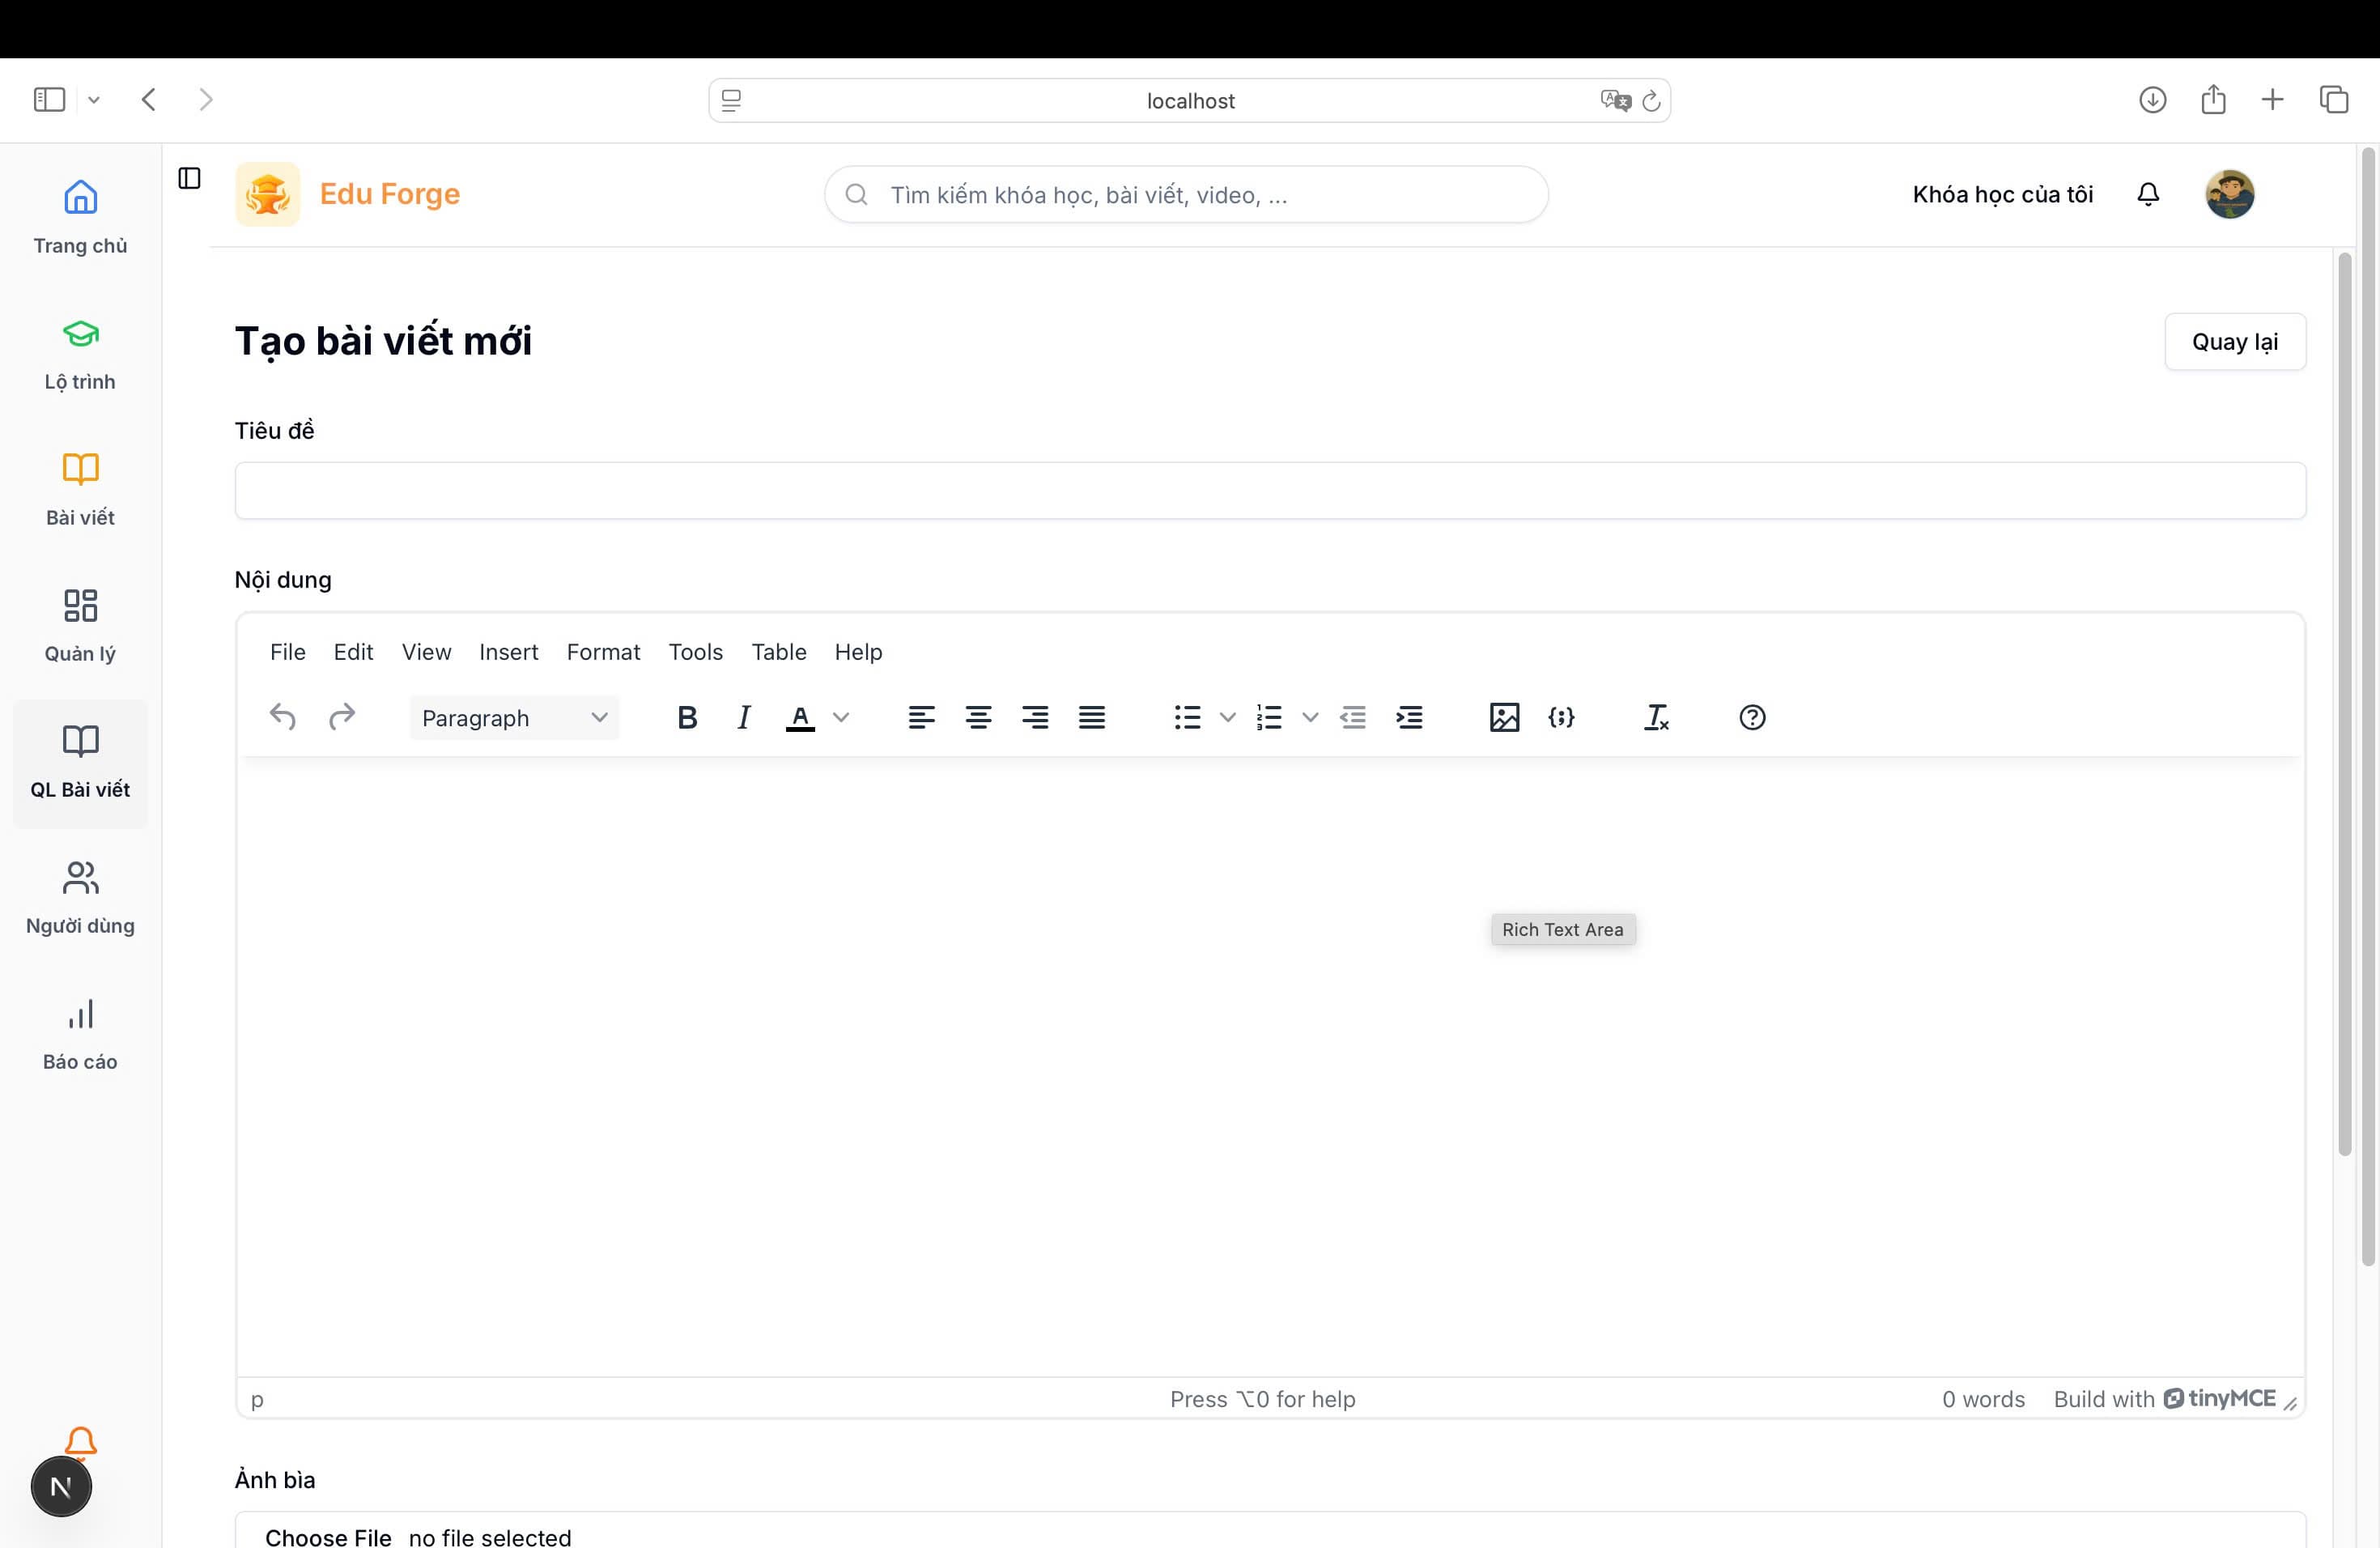Expand bullet list style options

[x=1228, y=717]
